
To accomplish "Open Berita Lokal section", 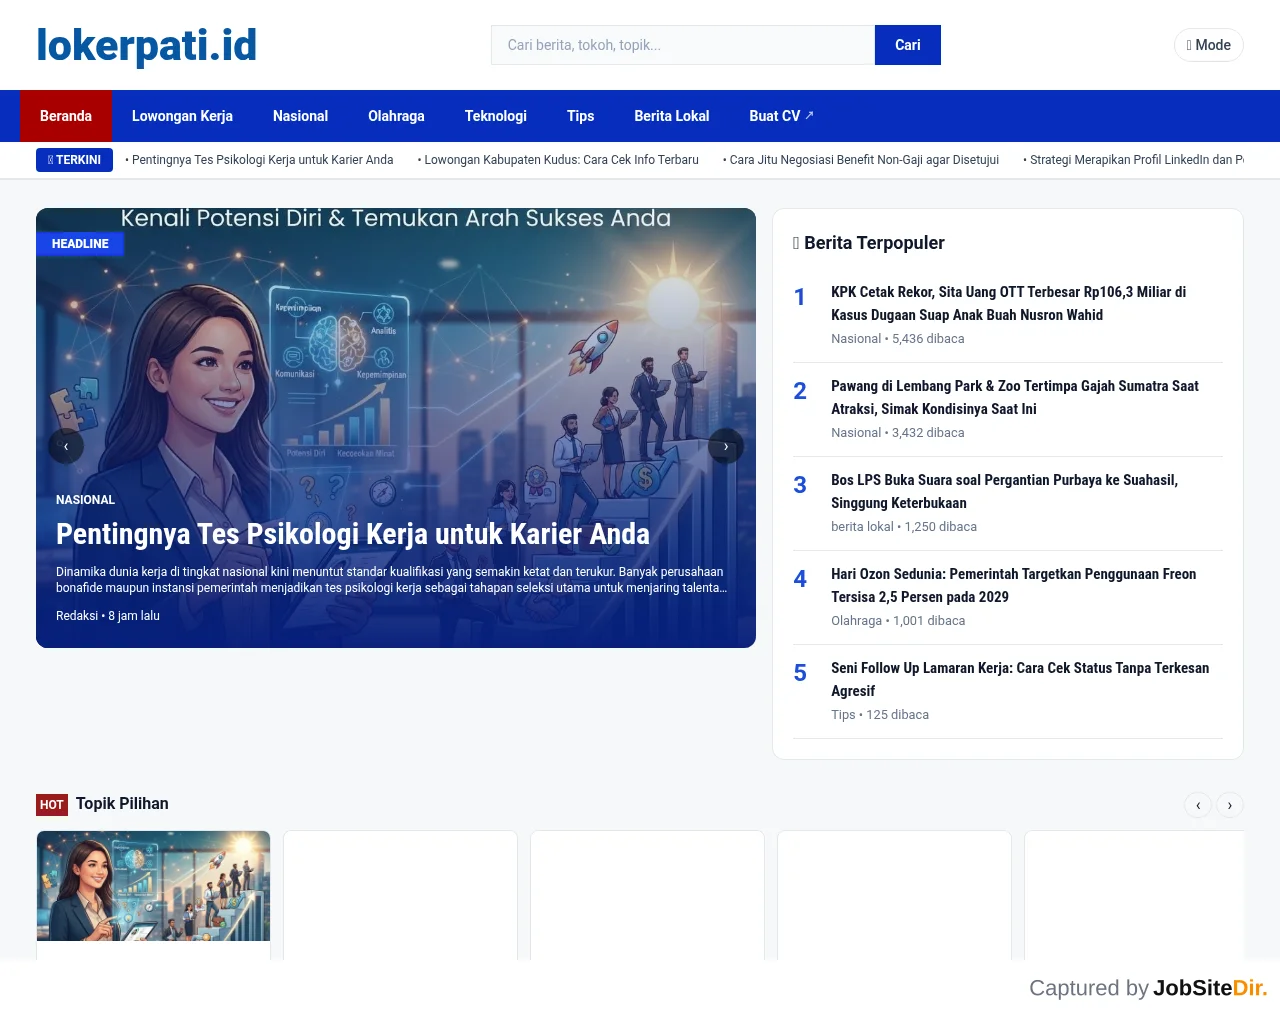I will pyautogui.click(x=672, y=116).
